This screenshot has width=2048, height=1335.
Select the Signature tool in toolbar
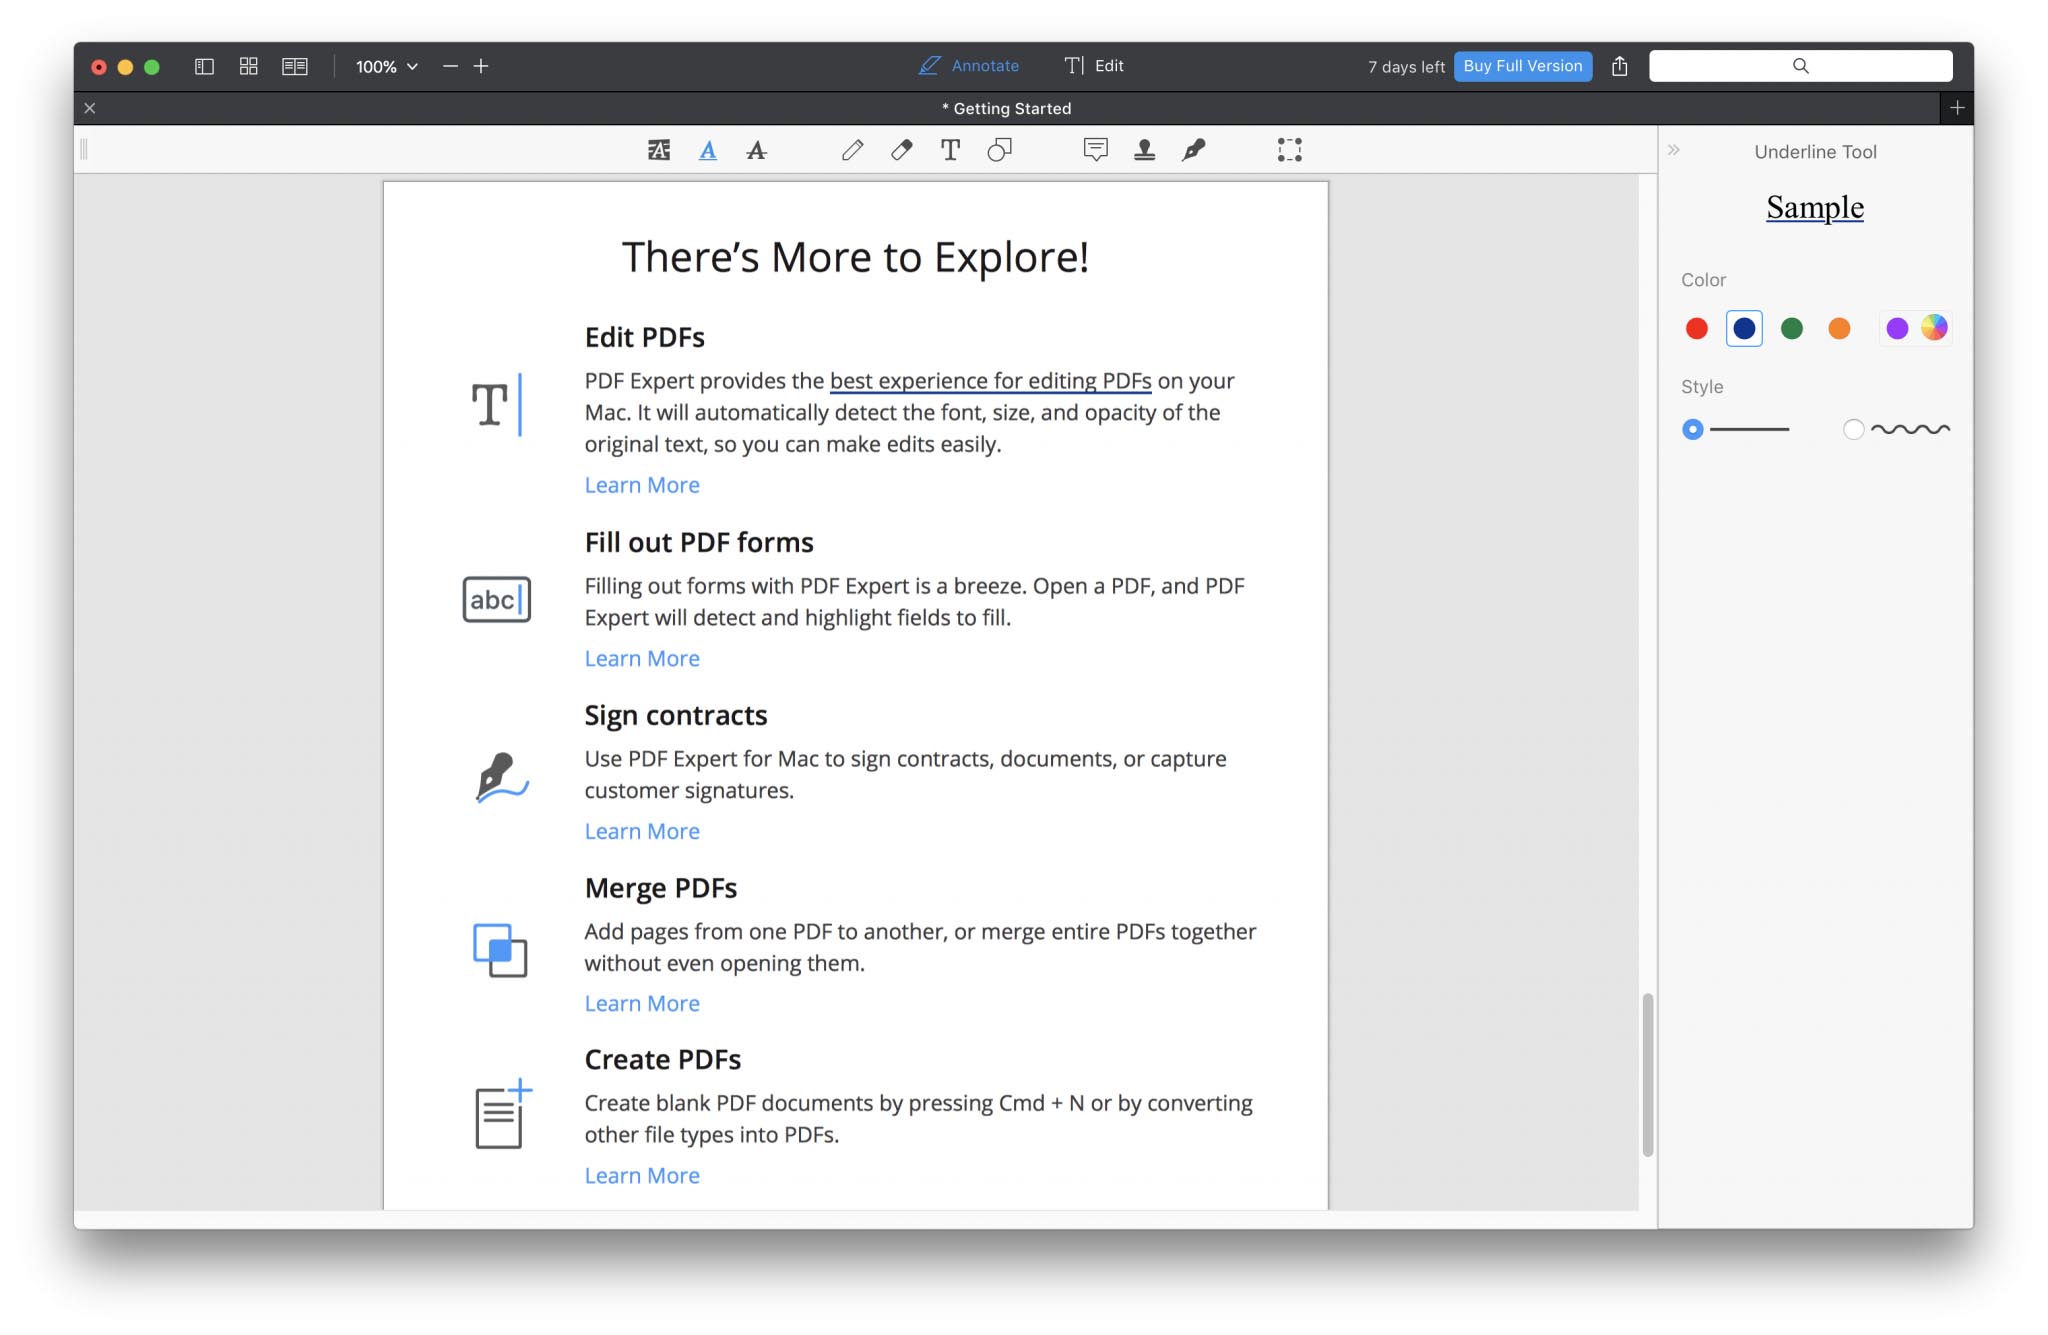[x=1194, y=148]
